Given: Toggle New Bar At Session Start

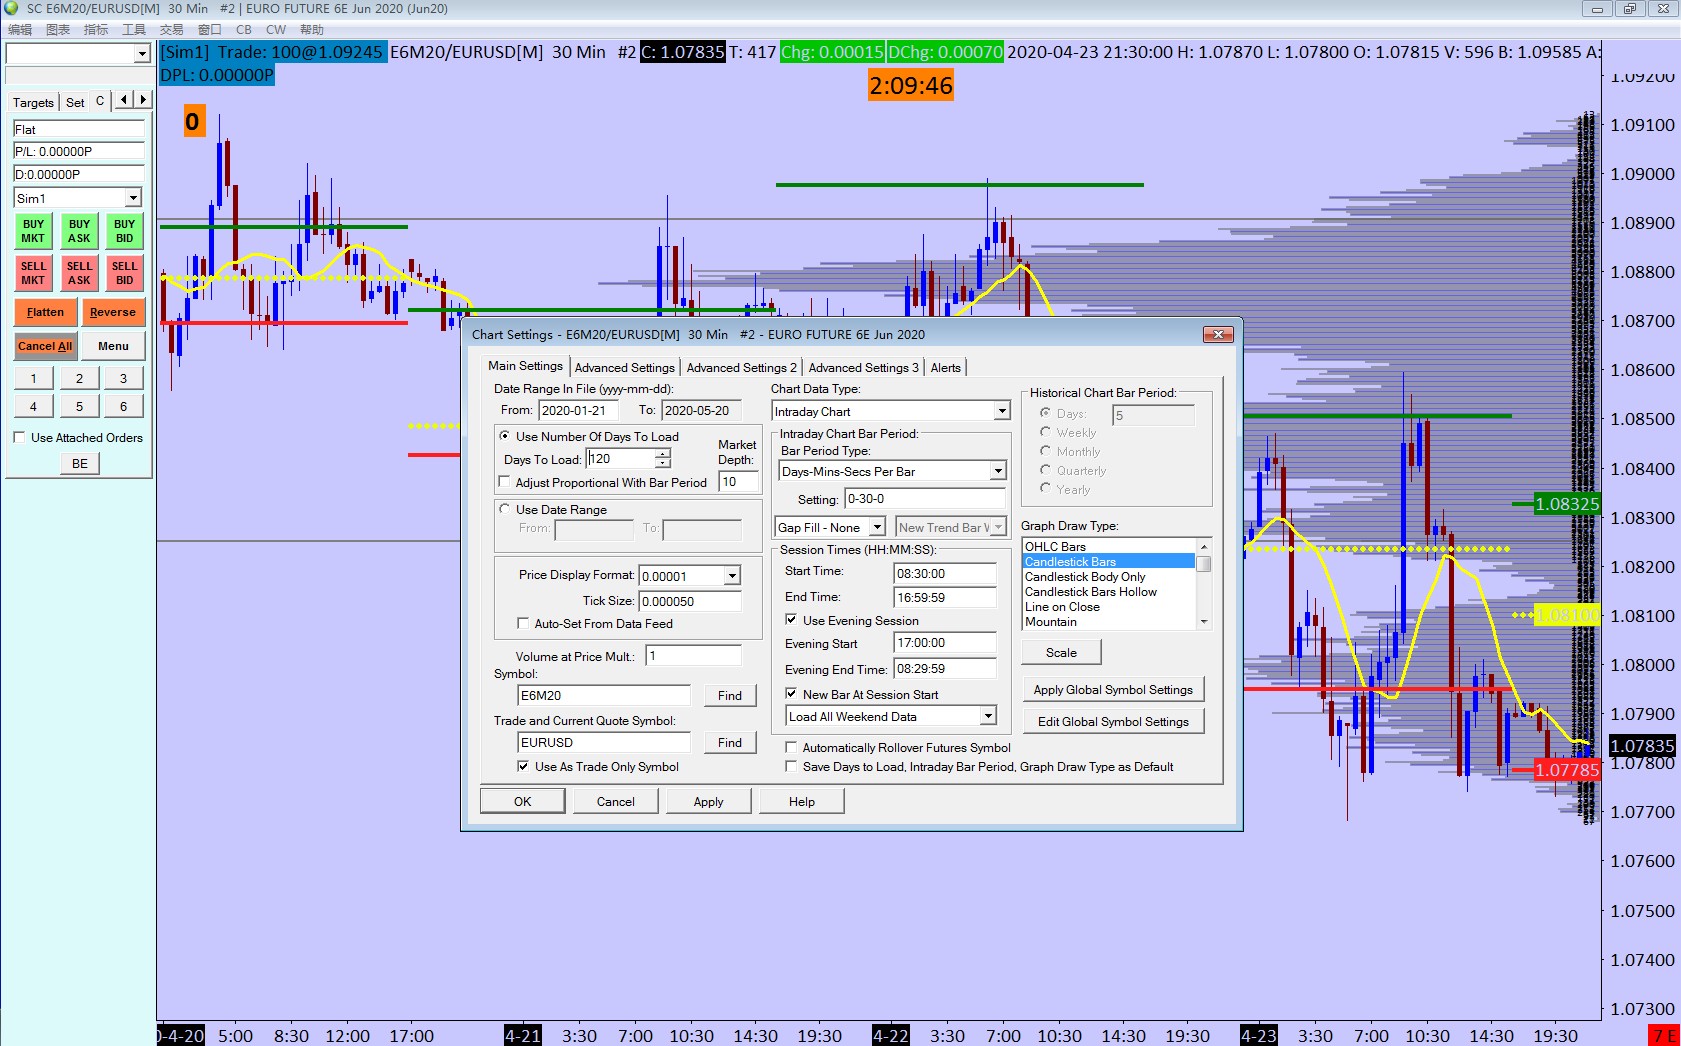Looking at the screenshot, I should click(791, 694).
